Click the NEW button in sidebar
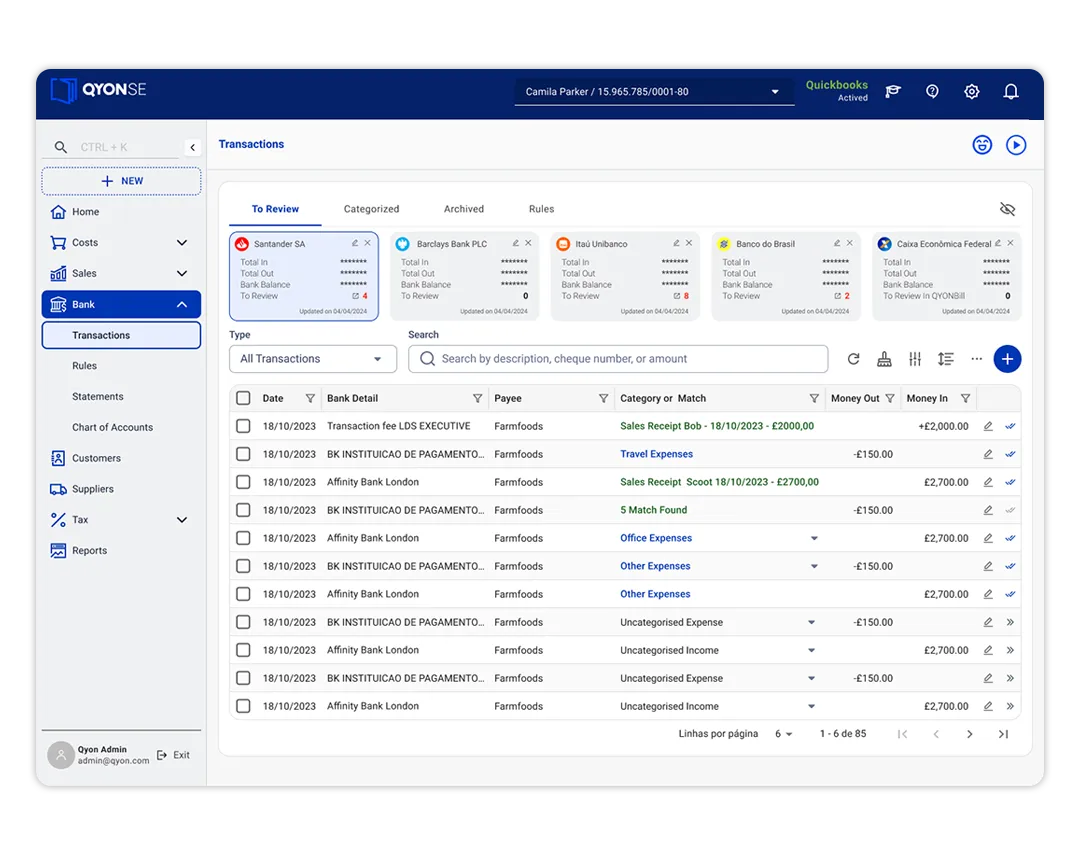The image size is (1080, 855). pos(121,181)
